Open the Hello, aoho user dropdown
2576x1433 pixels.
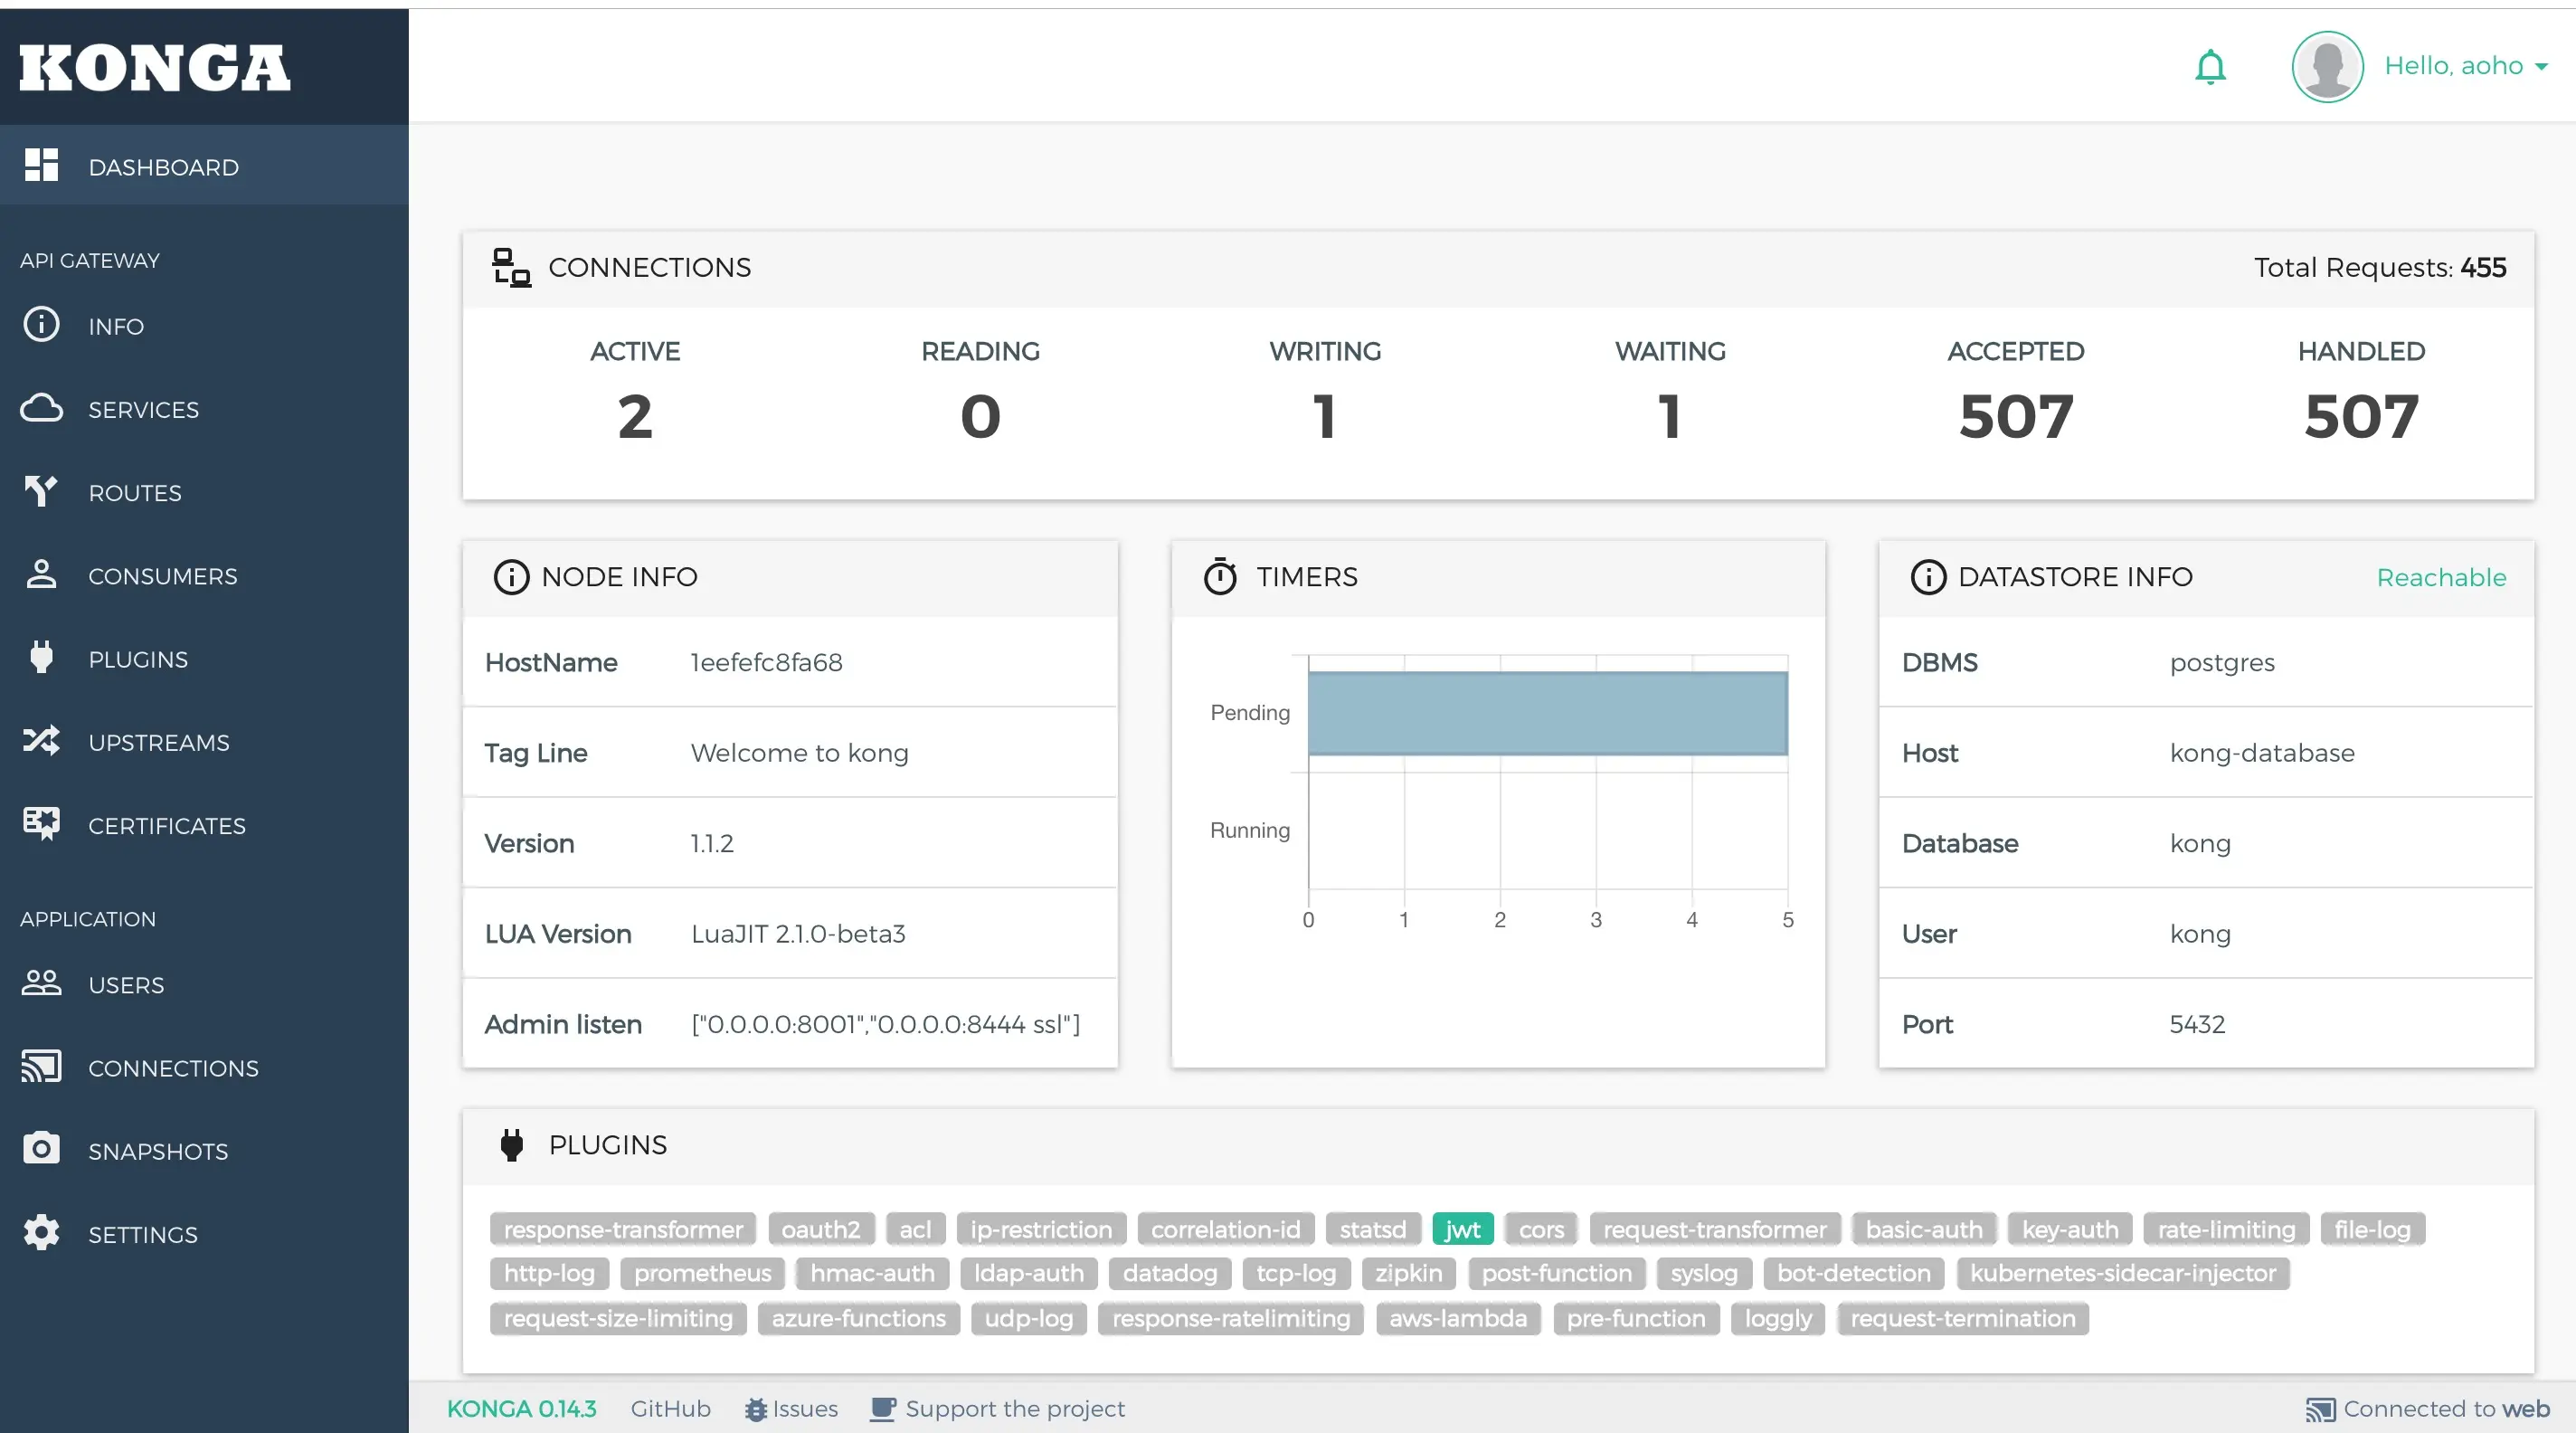(2464, 66)
